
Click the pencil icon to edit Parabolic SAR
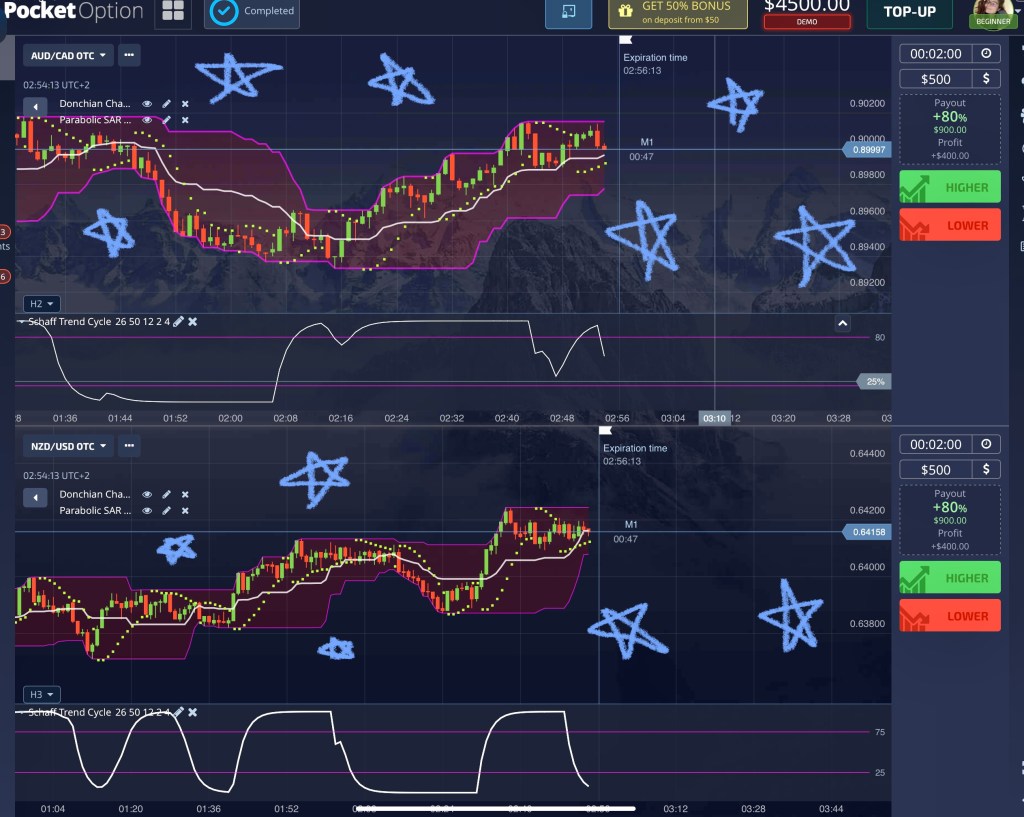click(167, 119)
